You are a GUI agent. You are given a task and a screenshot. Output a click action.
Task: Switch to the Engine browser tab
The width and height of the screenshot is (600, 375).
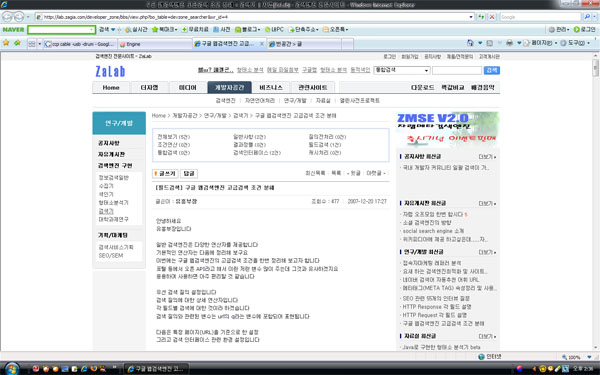tap(155, 44)
